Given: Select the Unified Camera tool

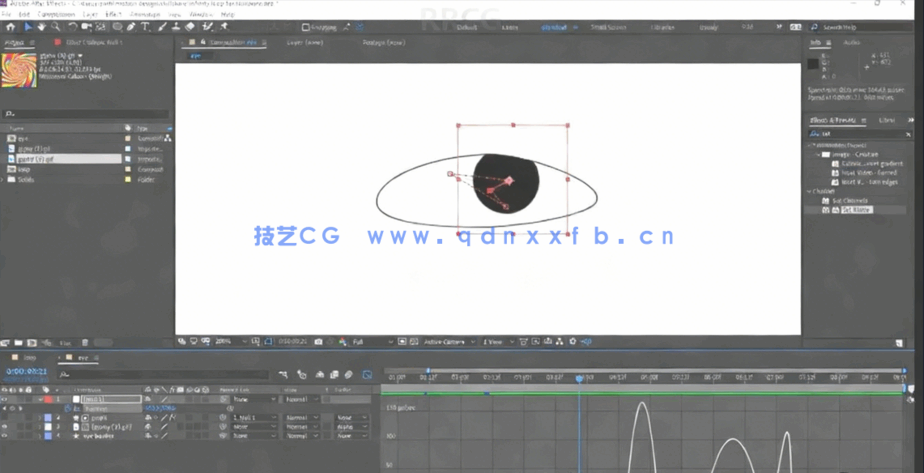Looking at the screenshot, I should (87, 27).
